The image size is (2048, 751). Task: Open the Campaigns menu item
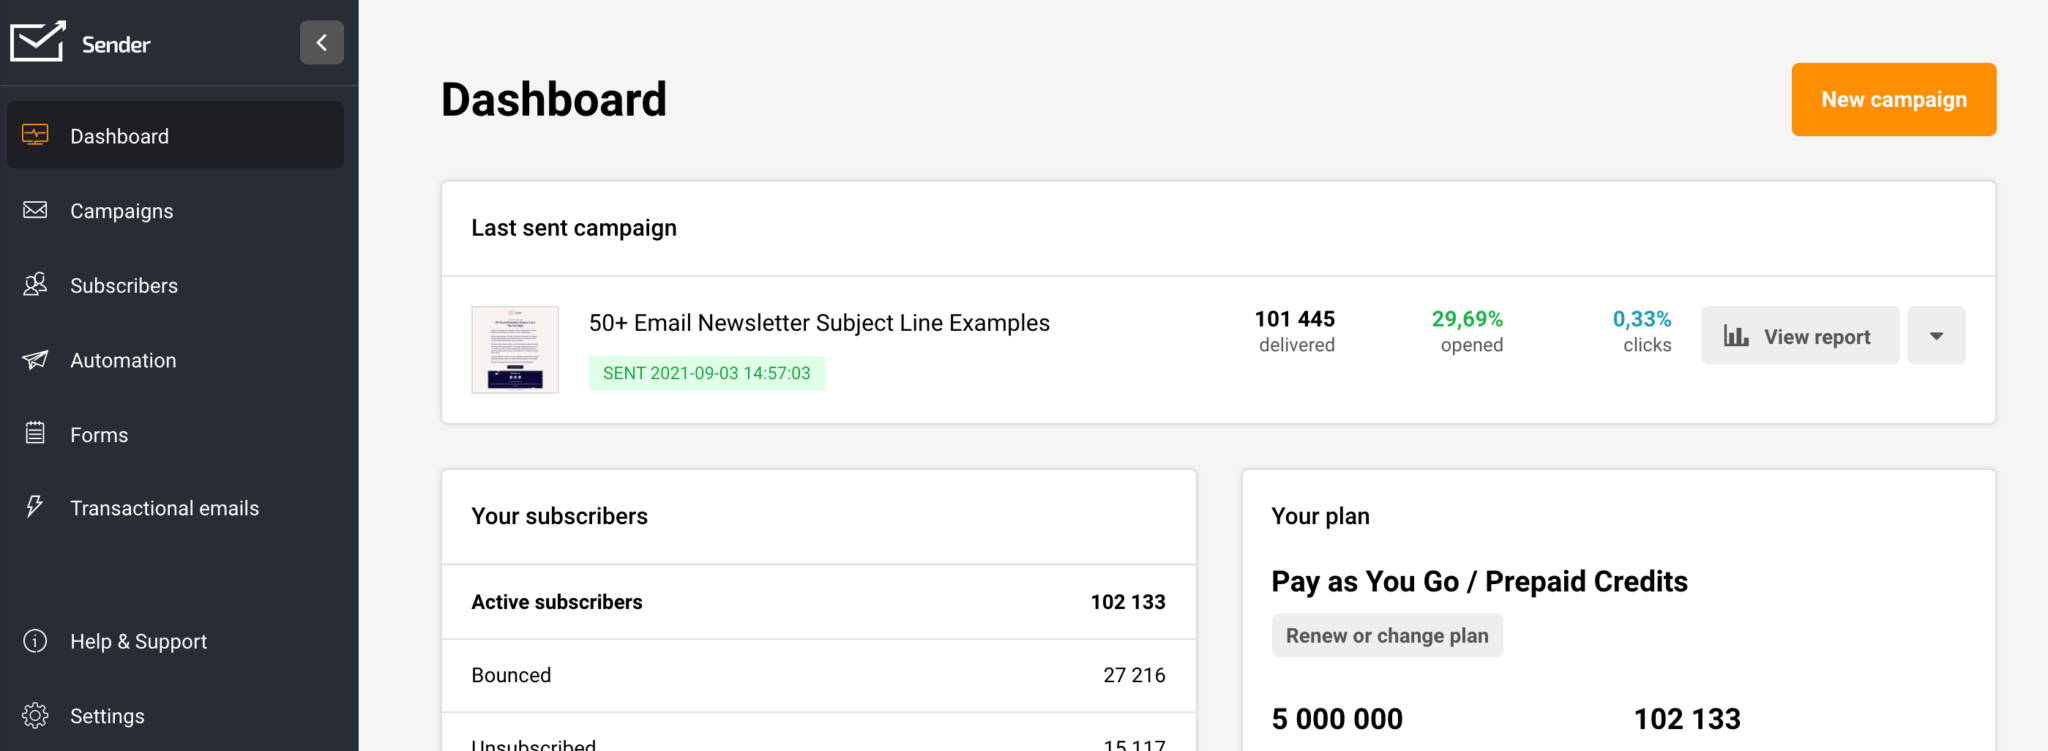[x=122, y=211]
